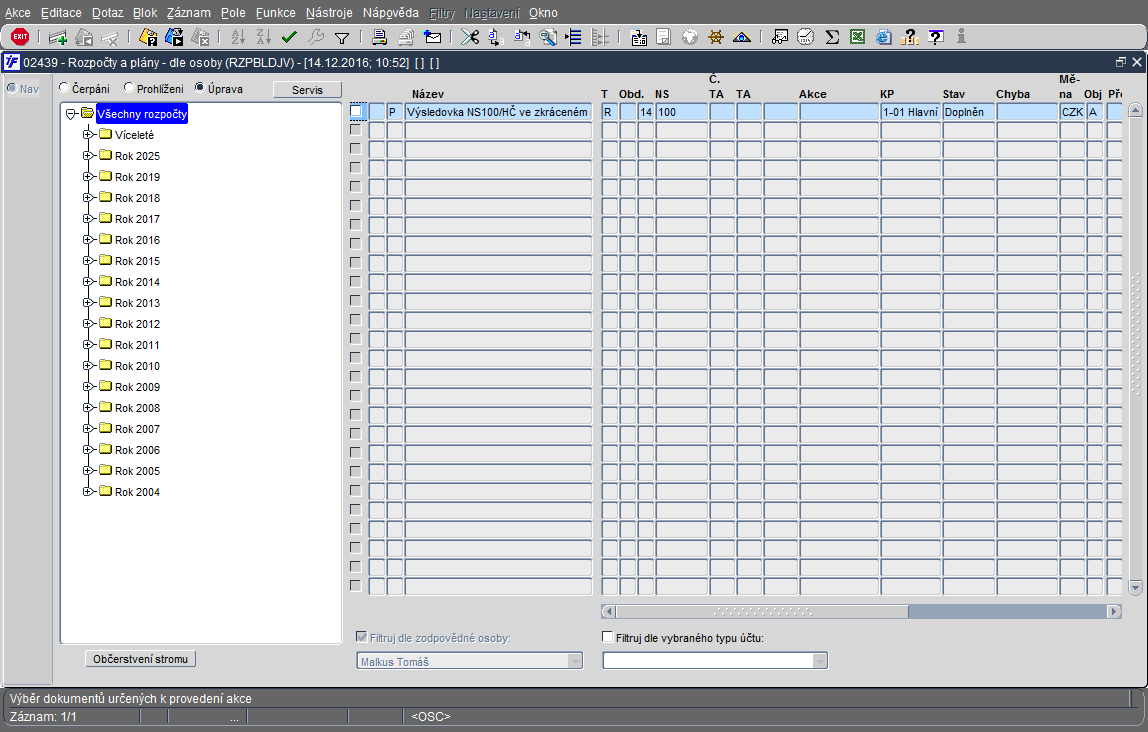
Task: Open the Nápověda menu
Action: 391,12
